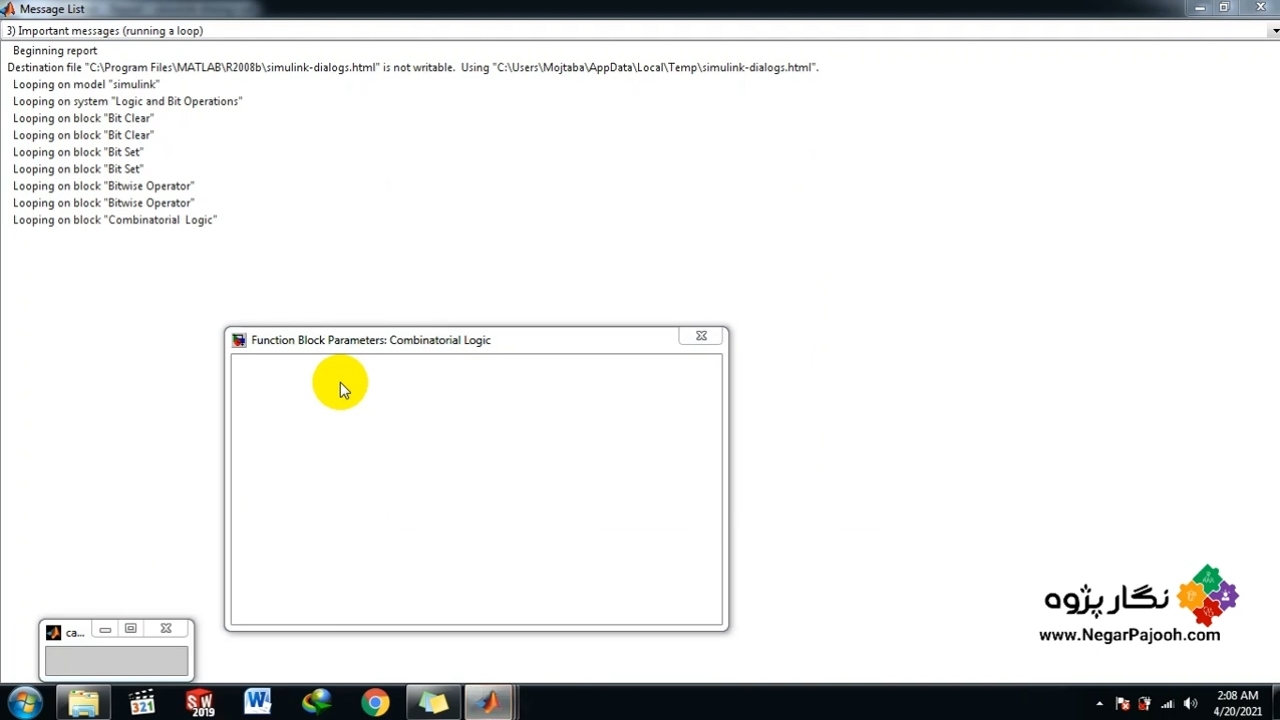Launch Microsoft Word from the taskbar
Image resolution: width=1280 pixels, height=720 pixels.
258,702
